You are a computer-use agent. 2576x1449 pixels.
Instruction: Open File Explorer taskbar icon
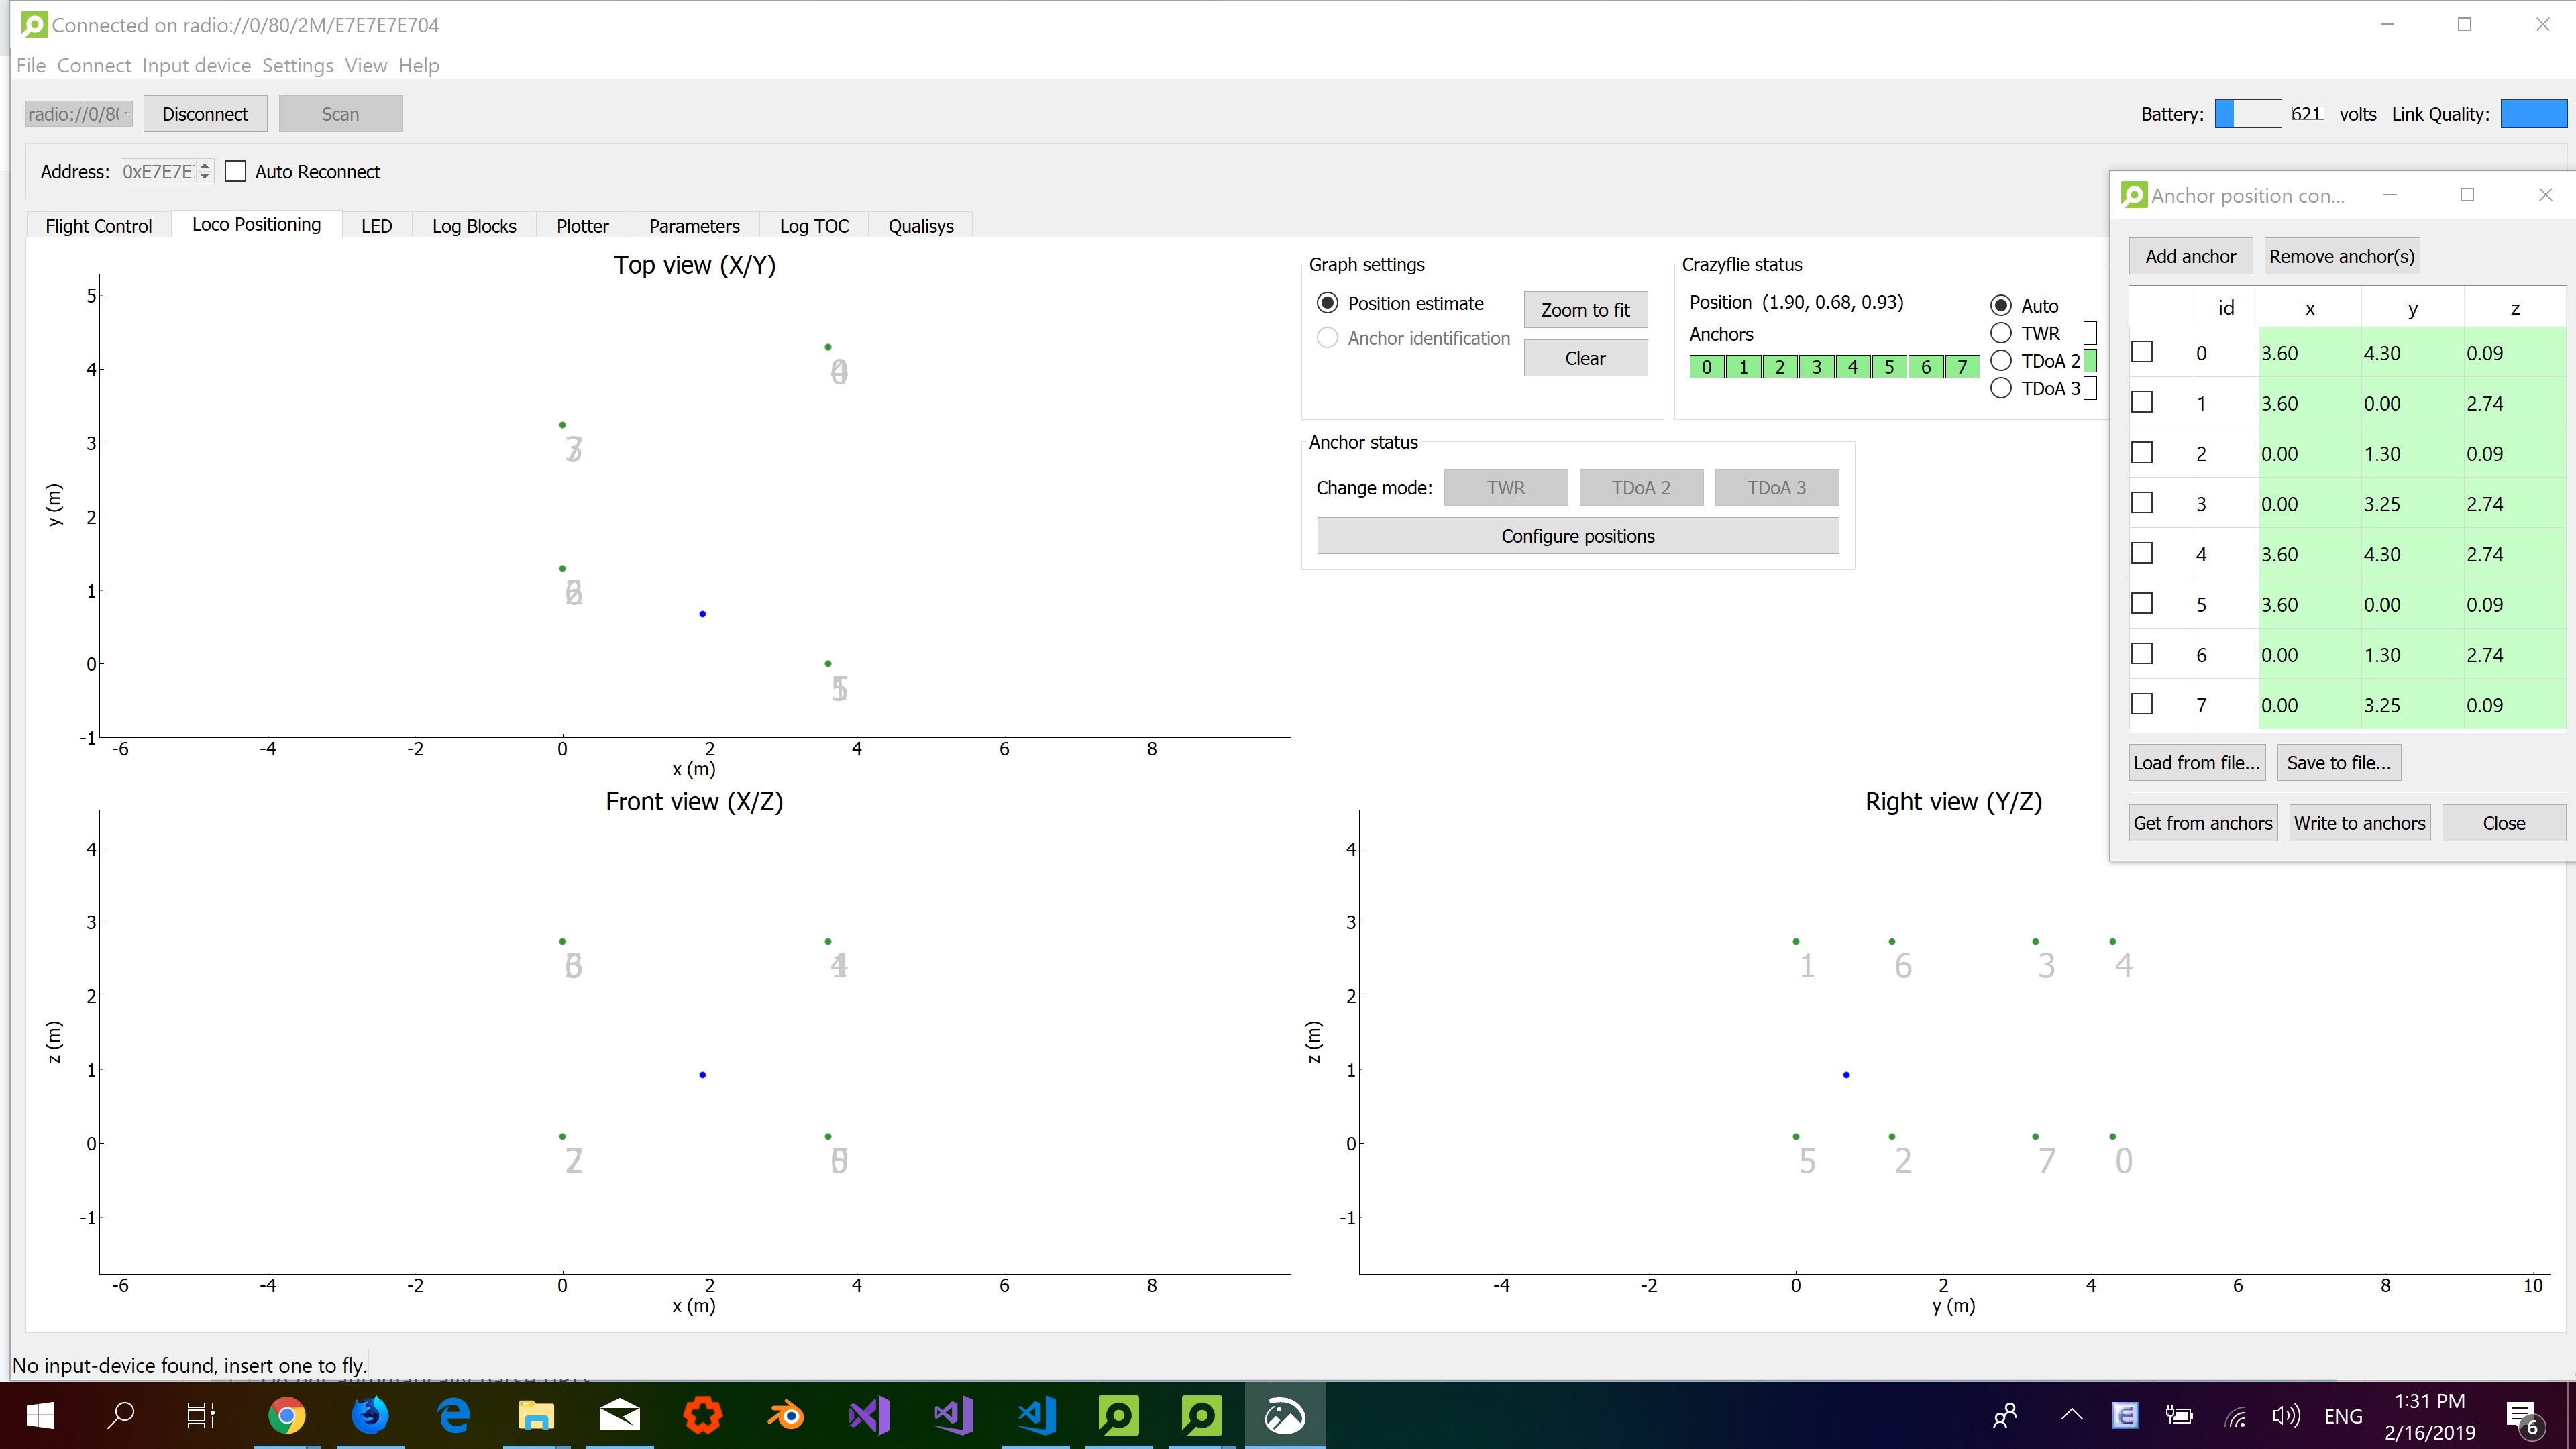[536, 1416]
